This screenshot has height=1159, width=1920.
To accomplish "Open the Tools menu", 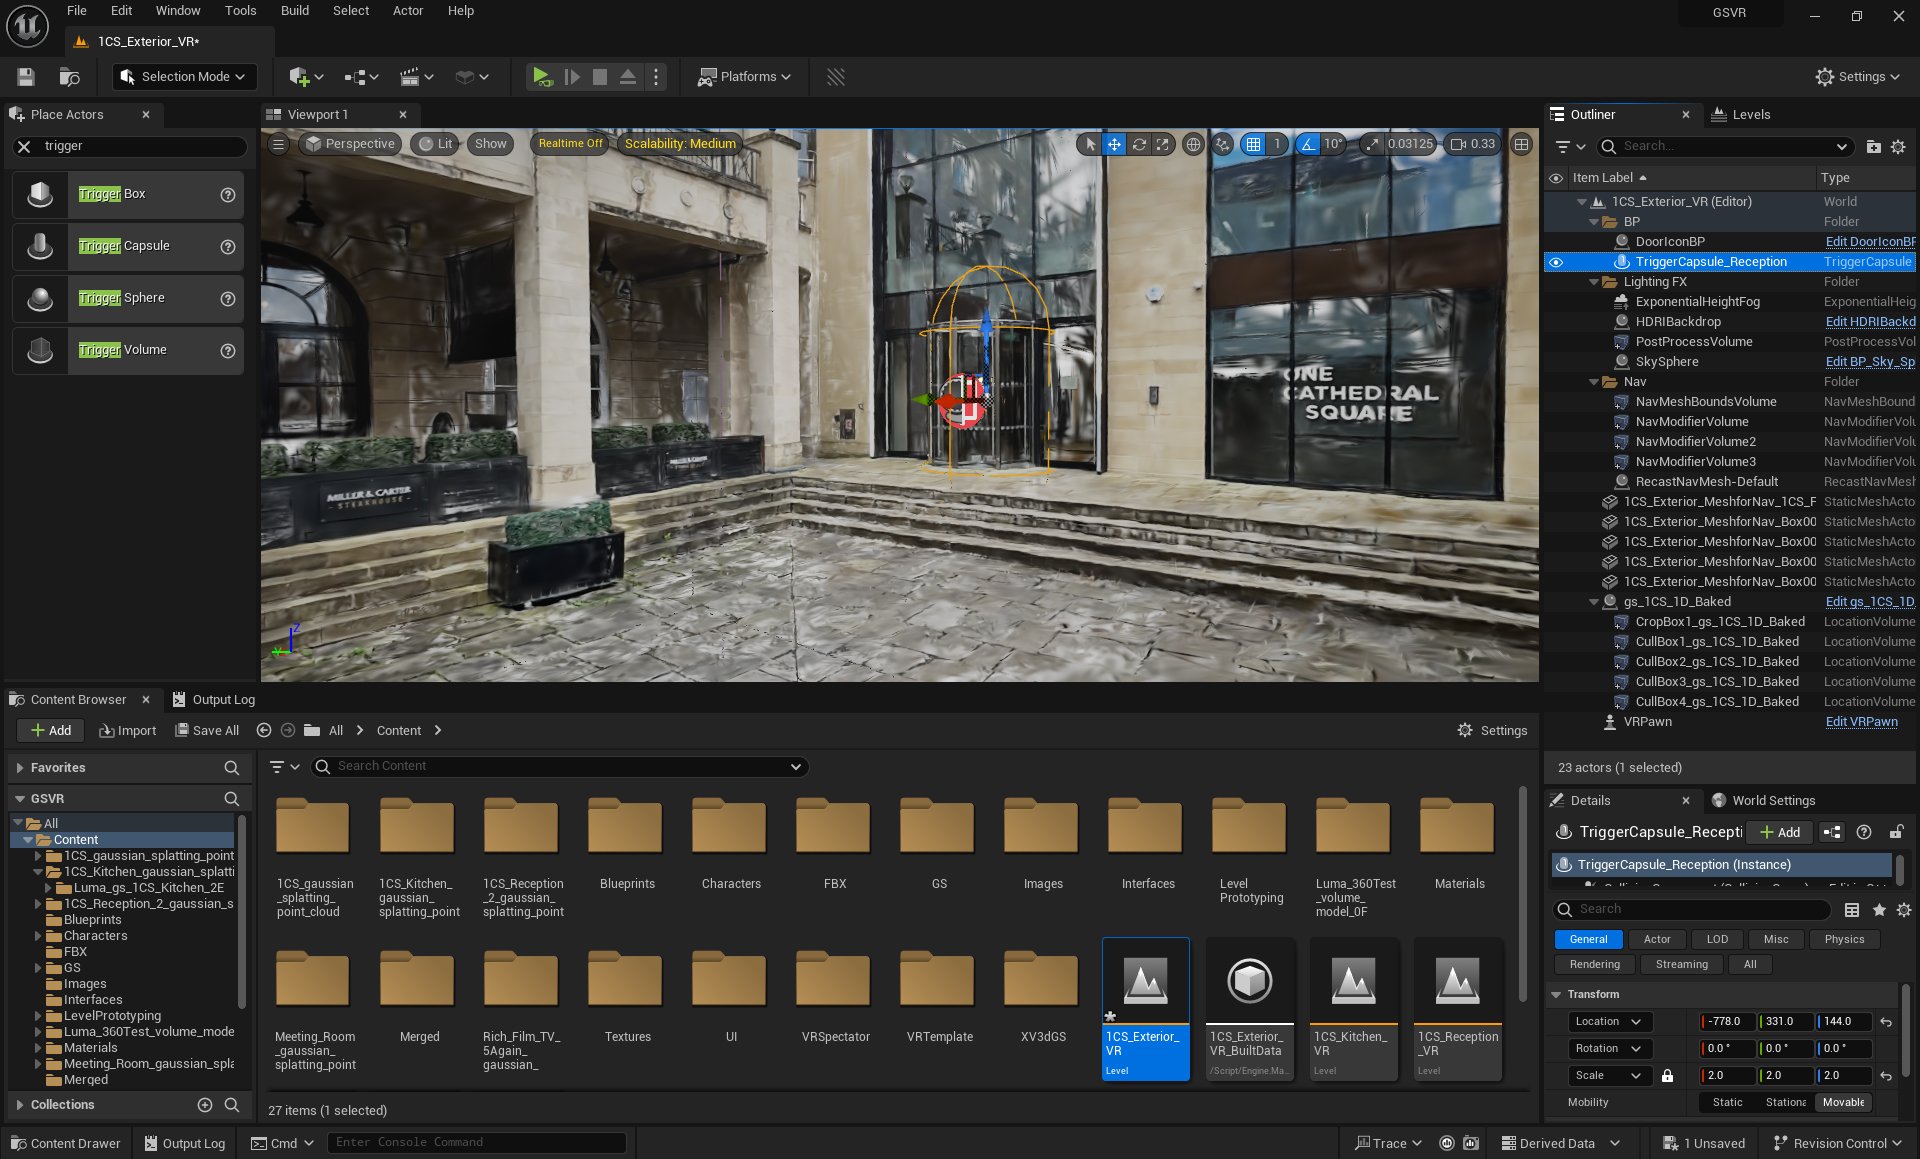I will pos(240,11).
